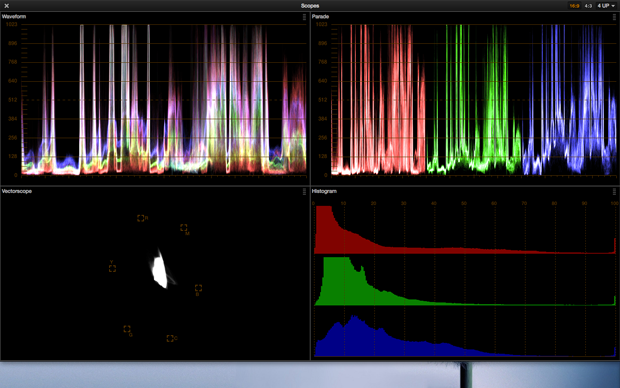Click the cyan C target on vectorscope

pyautogui.click(x=170, y=339)
